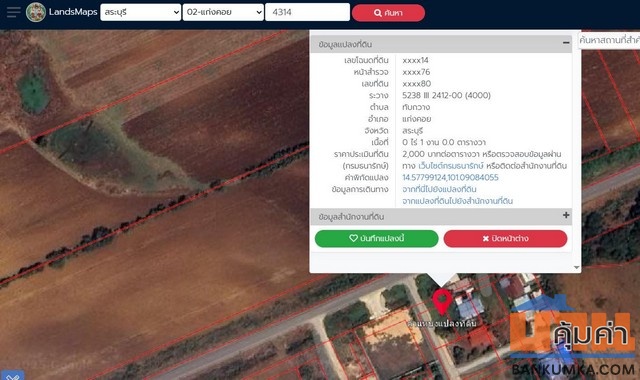The width and height of the screenshot is (640, 380).
Task: Save this parcel with green บันทึกแปลงนี้ button
Action: [376, 238]
